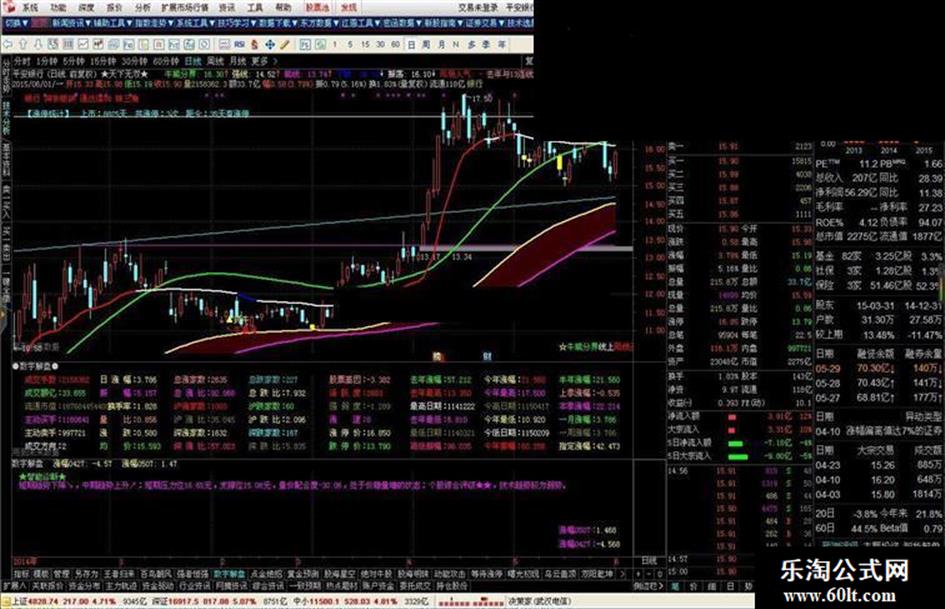Open the 委托成交 bottom tab
945x609 pixels.
(x=415, y=586)
